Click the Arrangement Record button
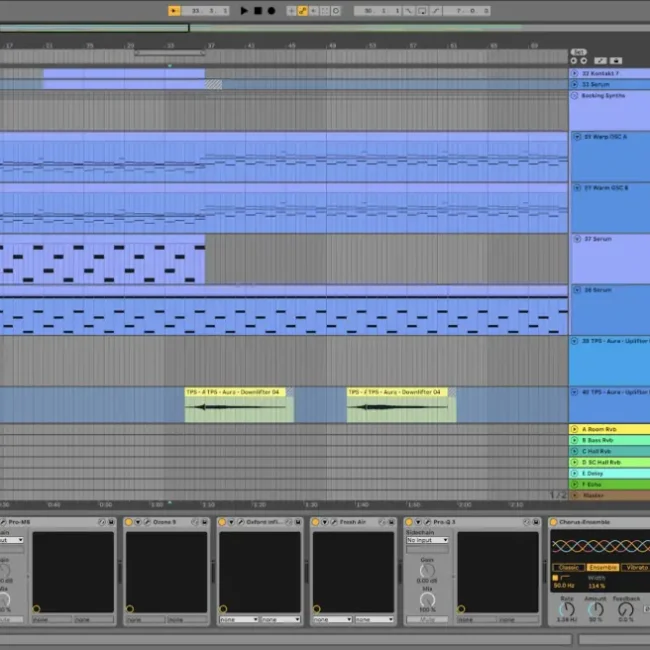Screen dimensions: 650x650 click(270, 10)
